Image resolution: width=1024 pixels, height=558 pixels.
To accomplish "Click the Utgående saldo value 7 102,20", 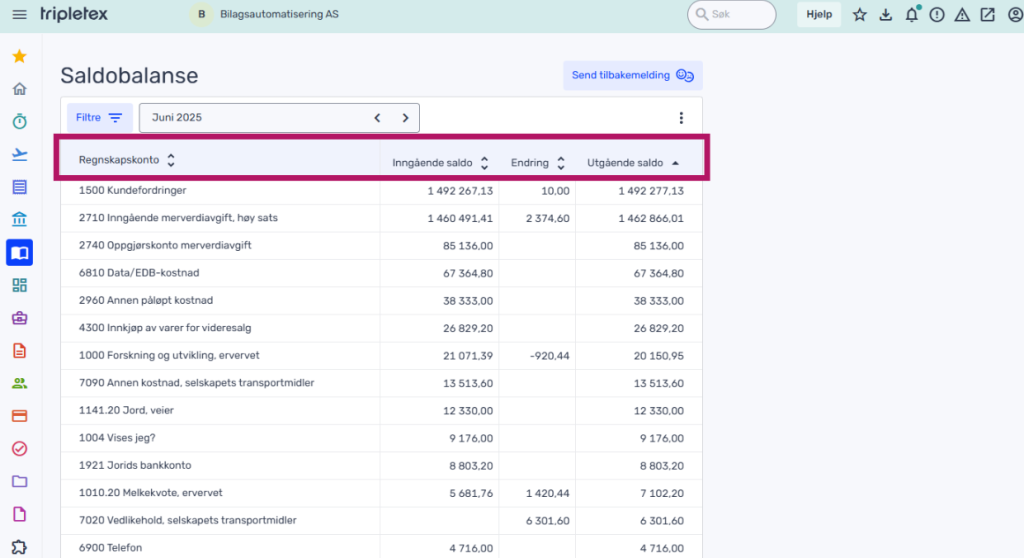I will pyautogui.click(x=662, y=493).
